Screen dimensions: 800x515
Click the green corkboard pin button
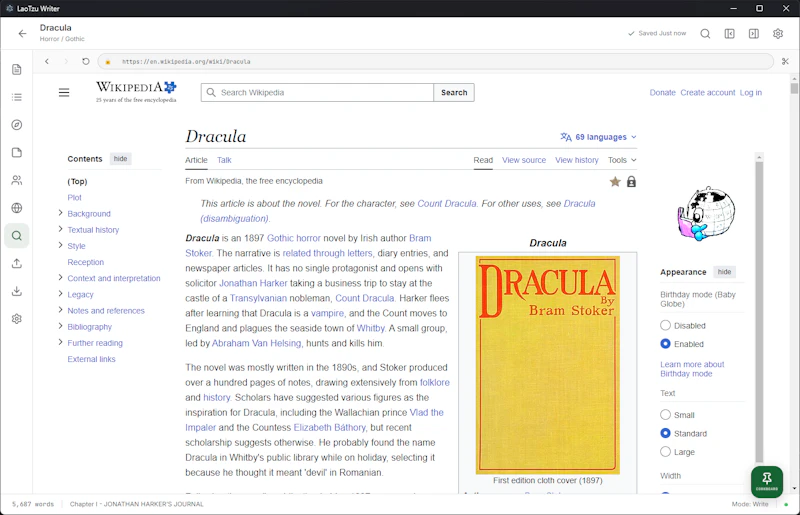(767, 481)
